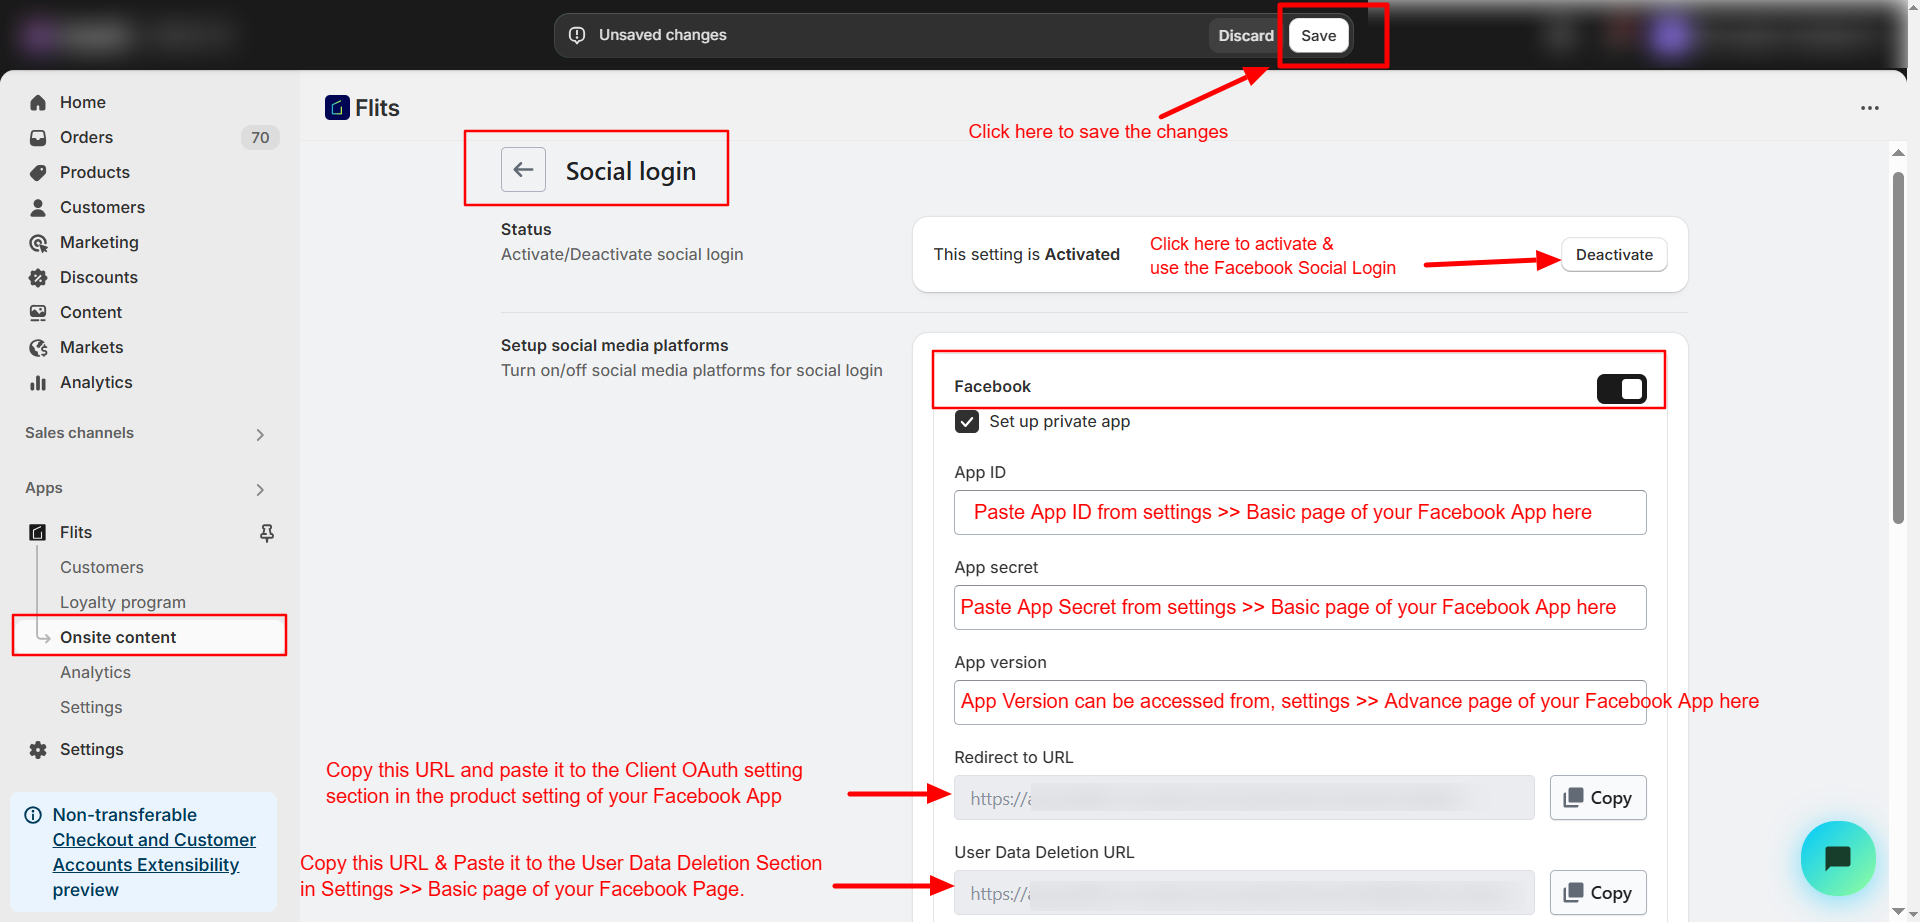Open Checkout and Customer Accounts Extensibility link

154,852
